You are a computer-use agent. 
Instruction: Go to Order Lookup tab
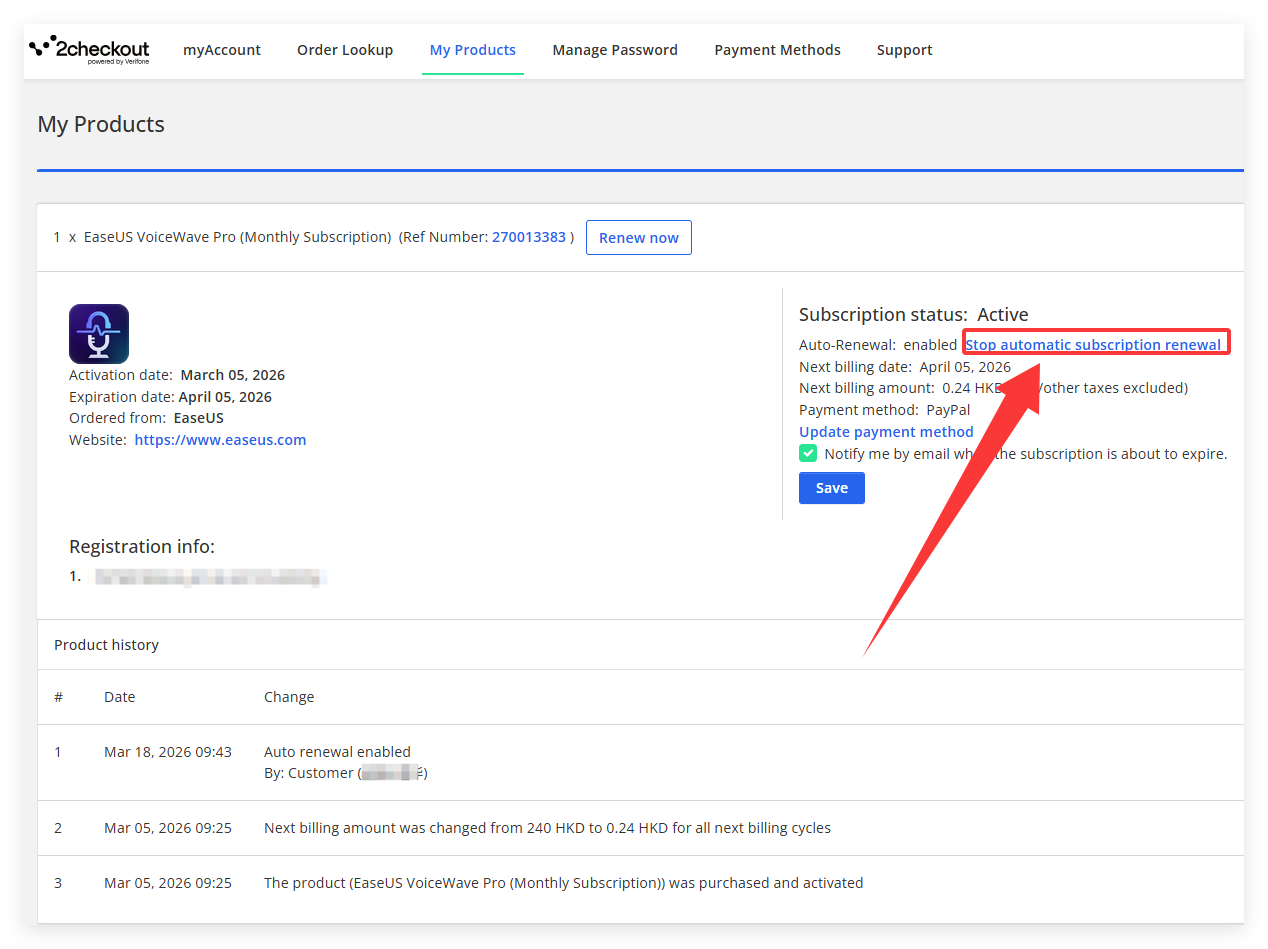point(345,50)
